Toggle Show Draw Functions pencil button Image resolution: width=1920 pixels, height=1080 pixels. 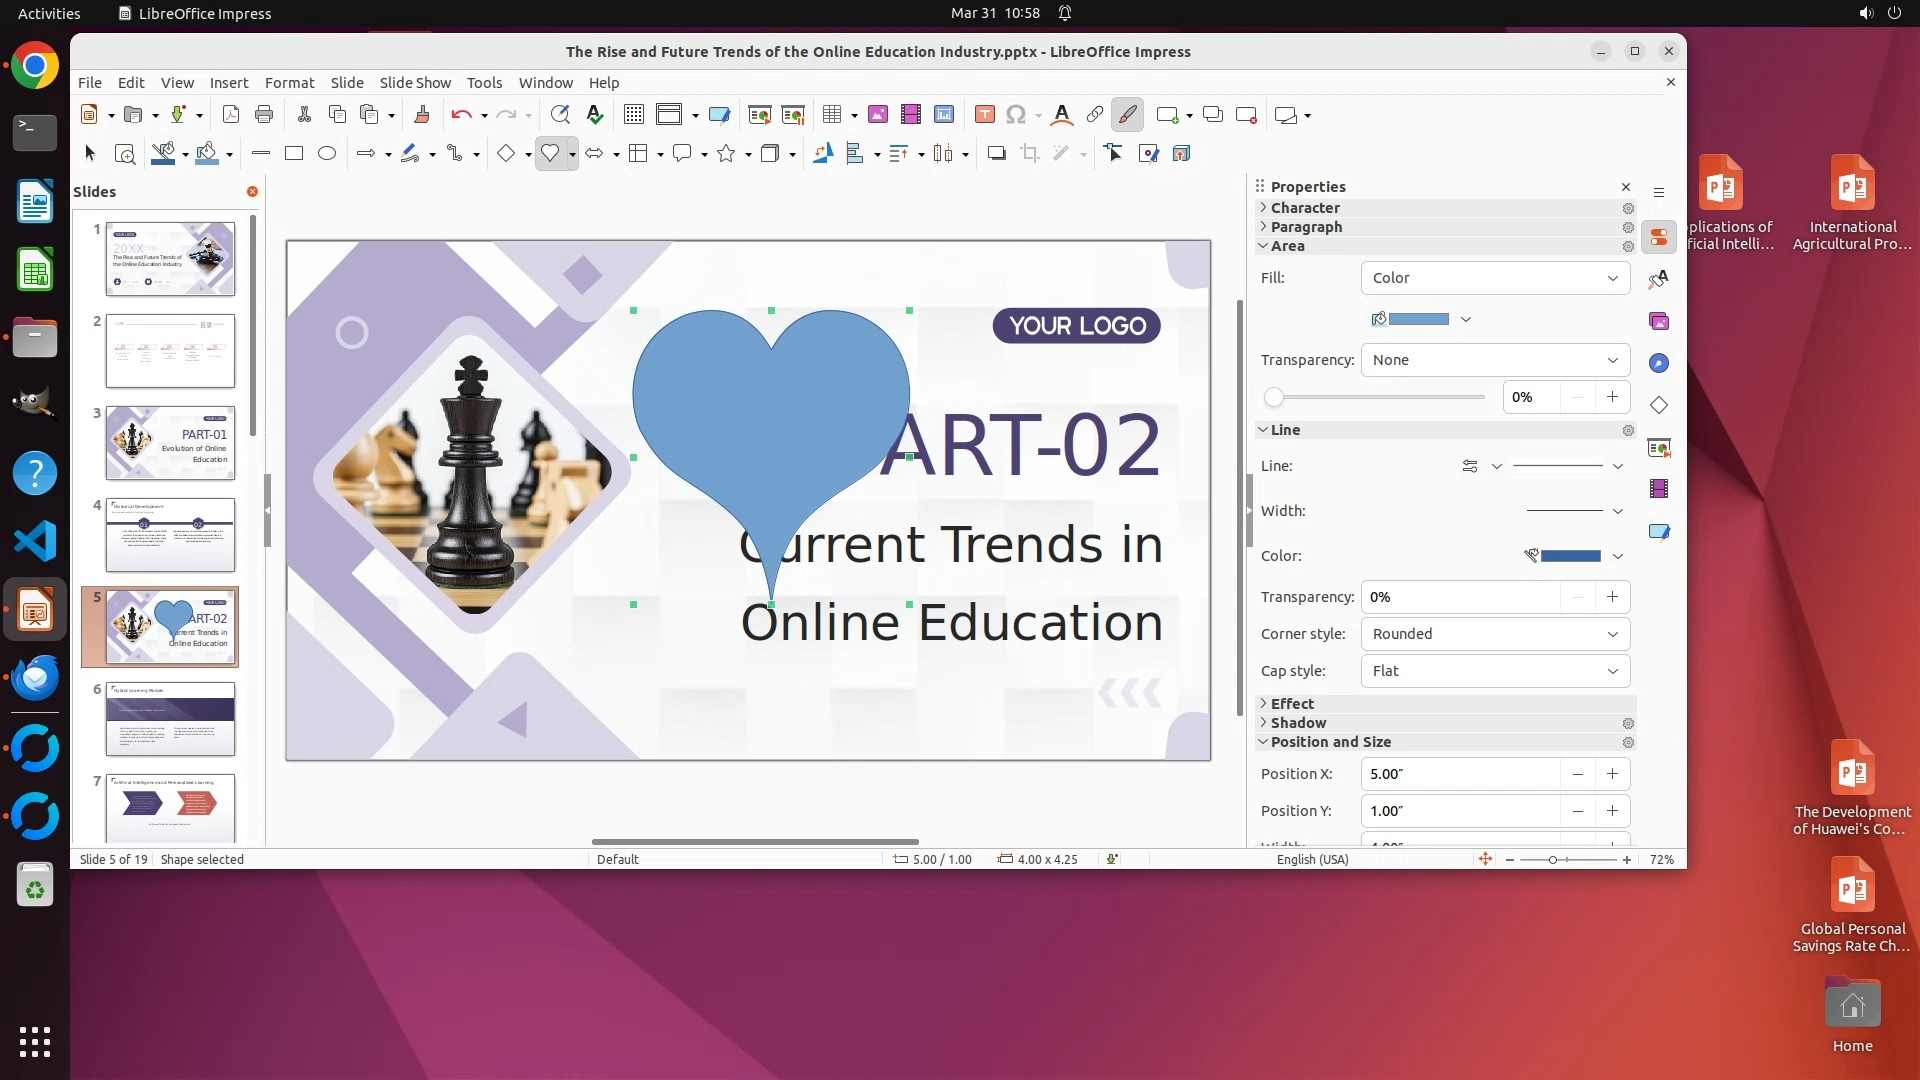click(1127, 115)
